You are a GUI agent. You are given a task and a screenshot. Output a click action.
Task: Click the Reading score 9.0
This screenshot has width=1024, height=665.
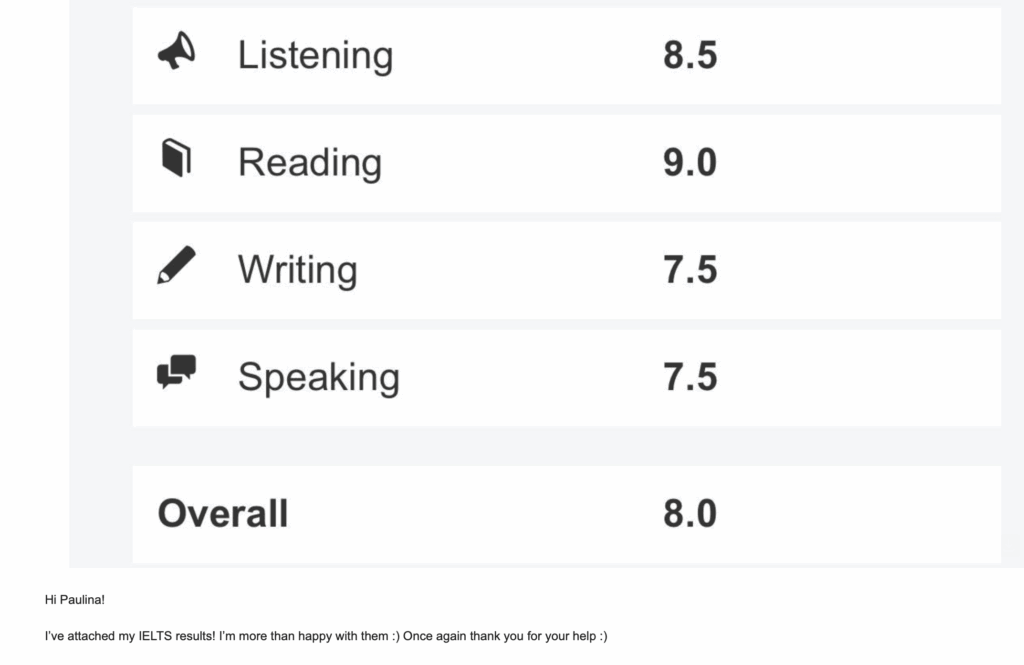690,162
